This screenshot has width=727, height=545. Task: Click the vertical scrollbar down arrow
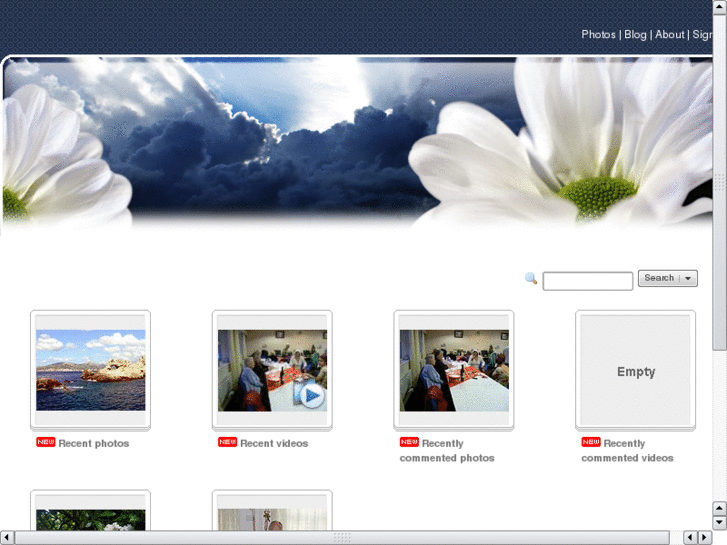pos(719,522)
